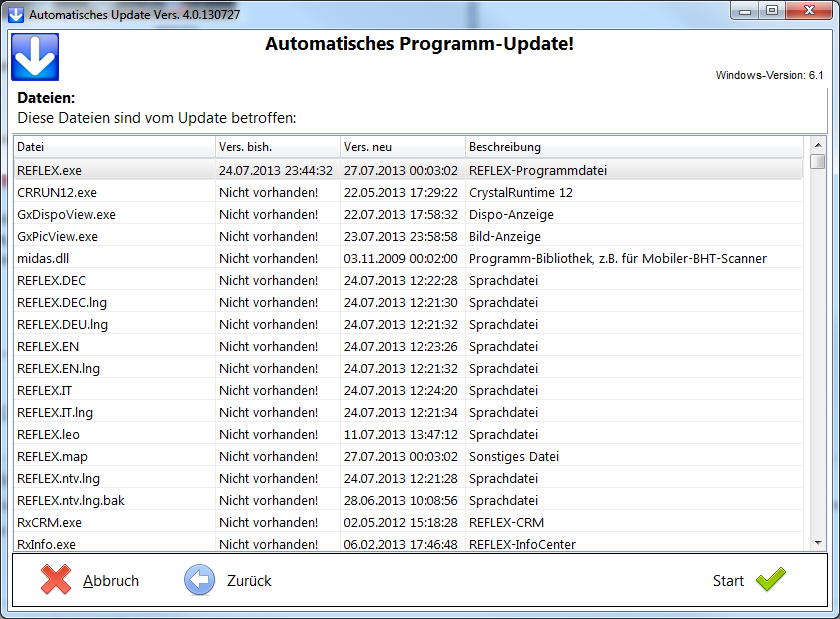840x619 pixels.
Task: Click the scrollbar down arrow
Action: click(x=818, y=543)
